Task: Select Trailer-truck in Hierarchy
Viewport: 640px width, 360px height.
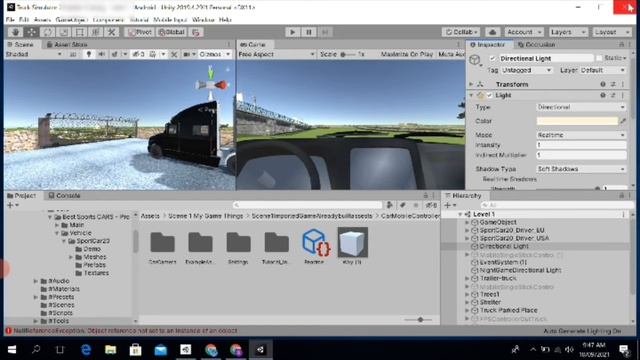Action: coord(498,278)
